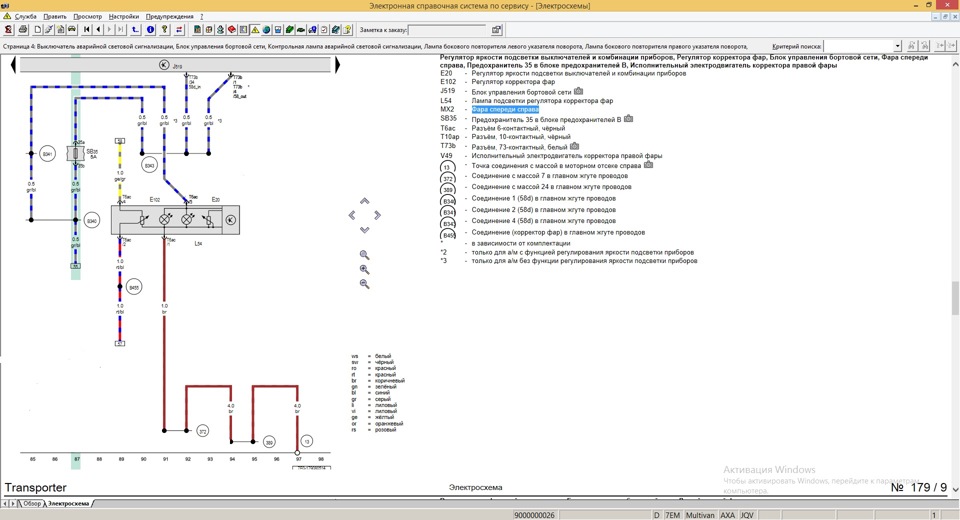Open the Просмотр menu

88,17
